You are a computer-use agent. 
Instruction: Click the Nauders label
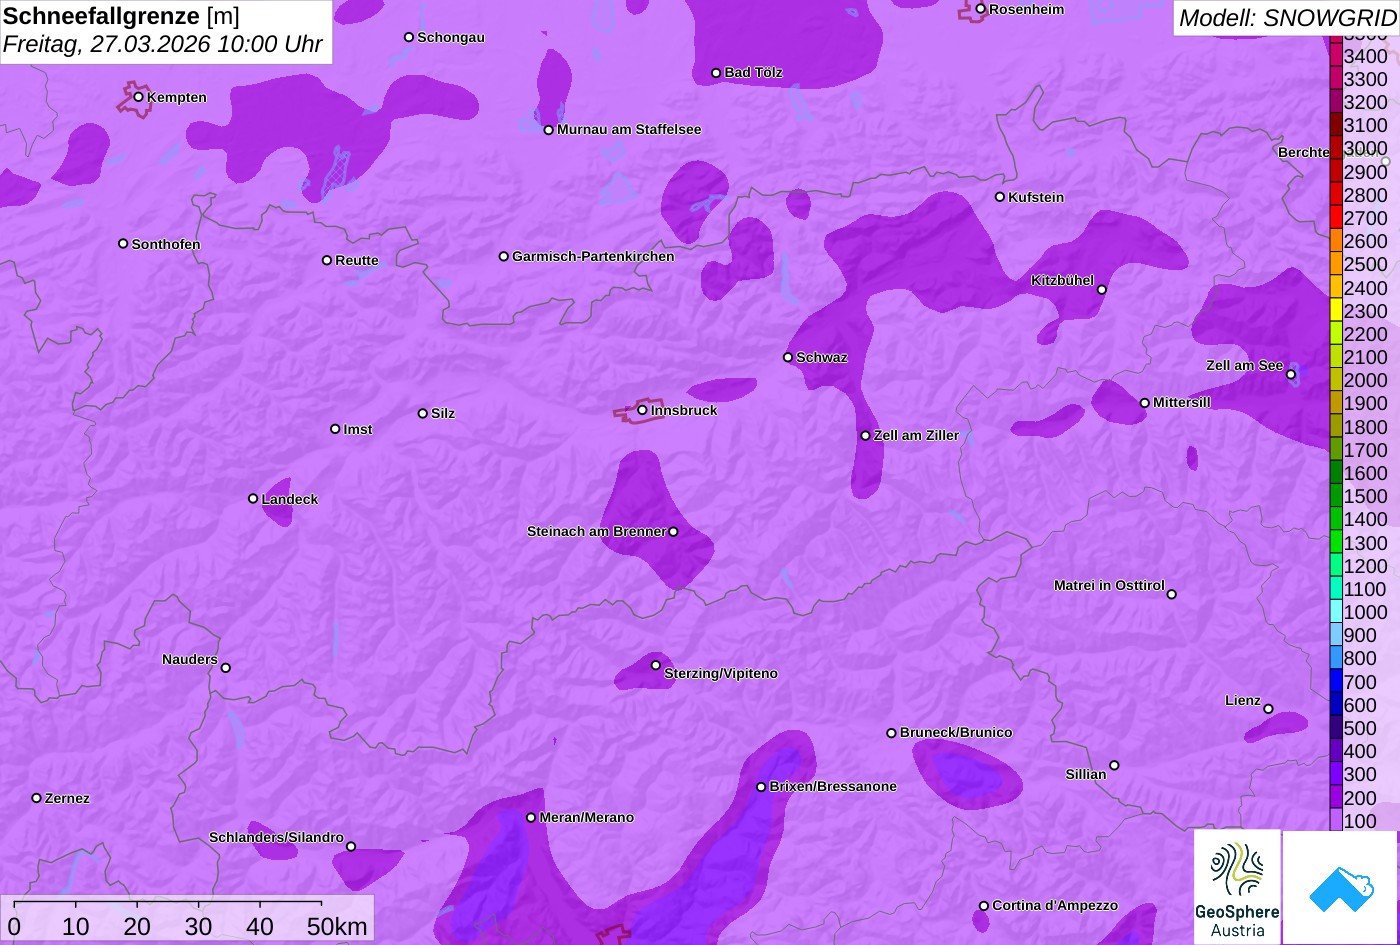point(190,659)
